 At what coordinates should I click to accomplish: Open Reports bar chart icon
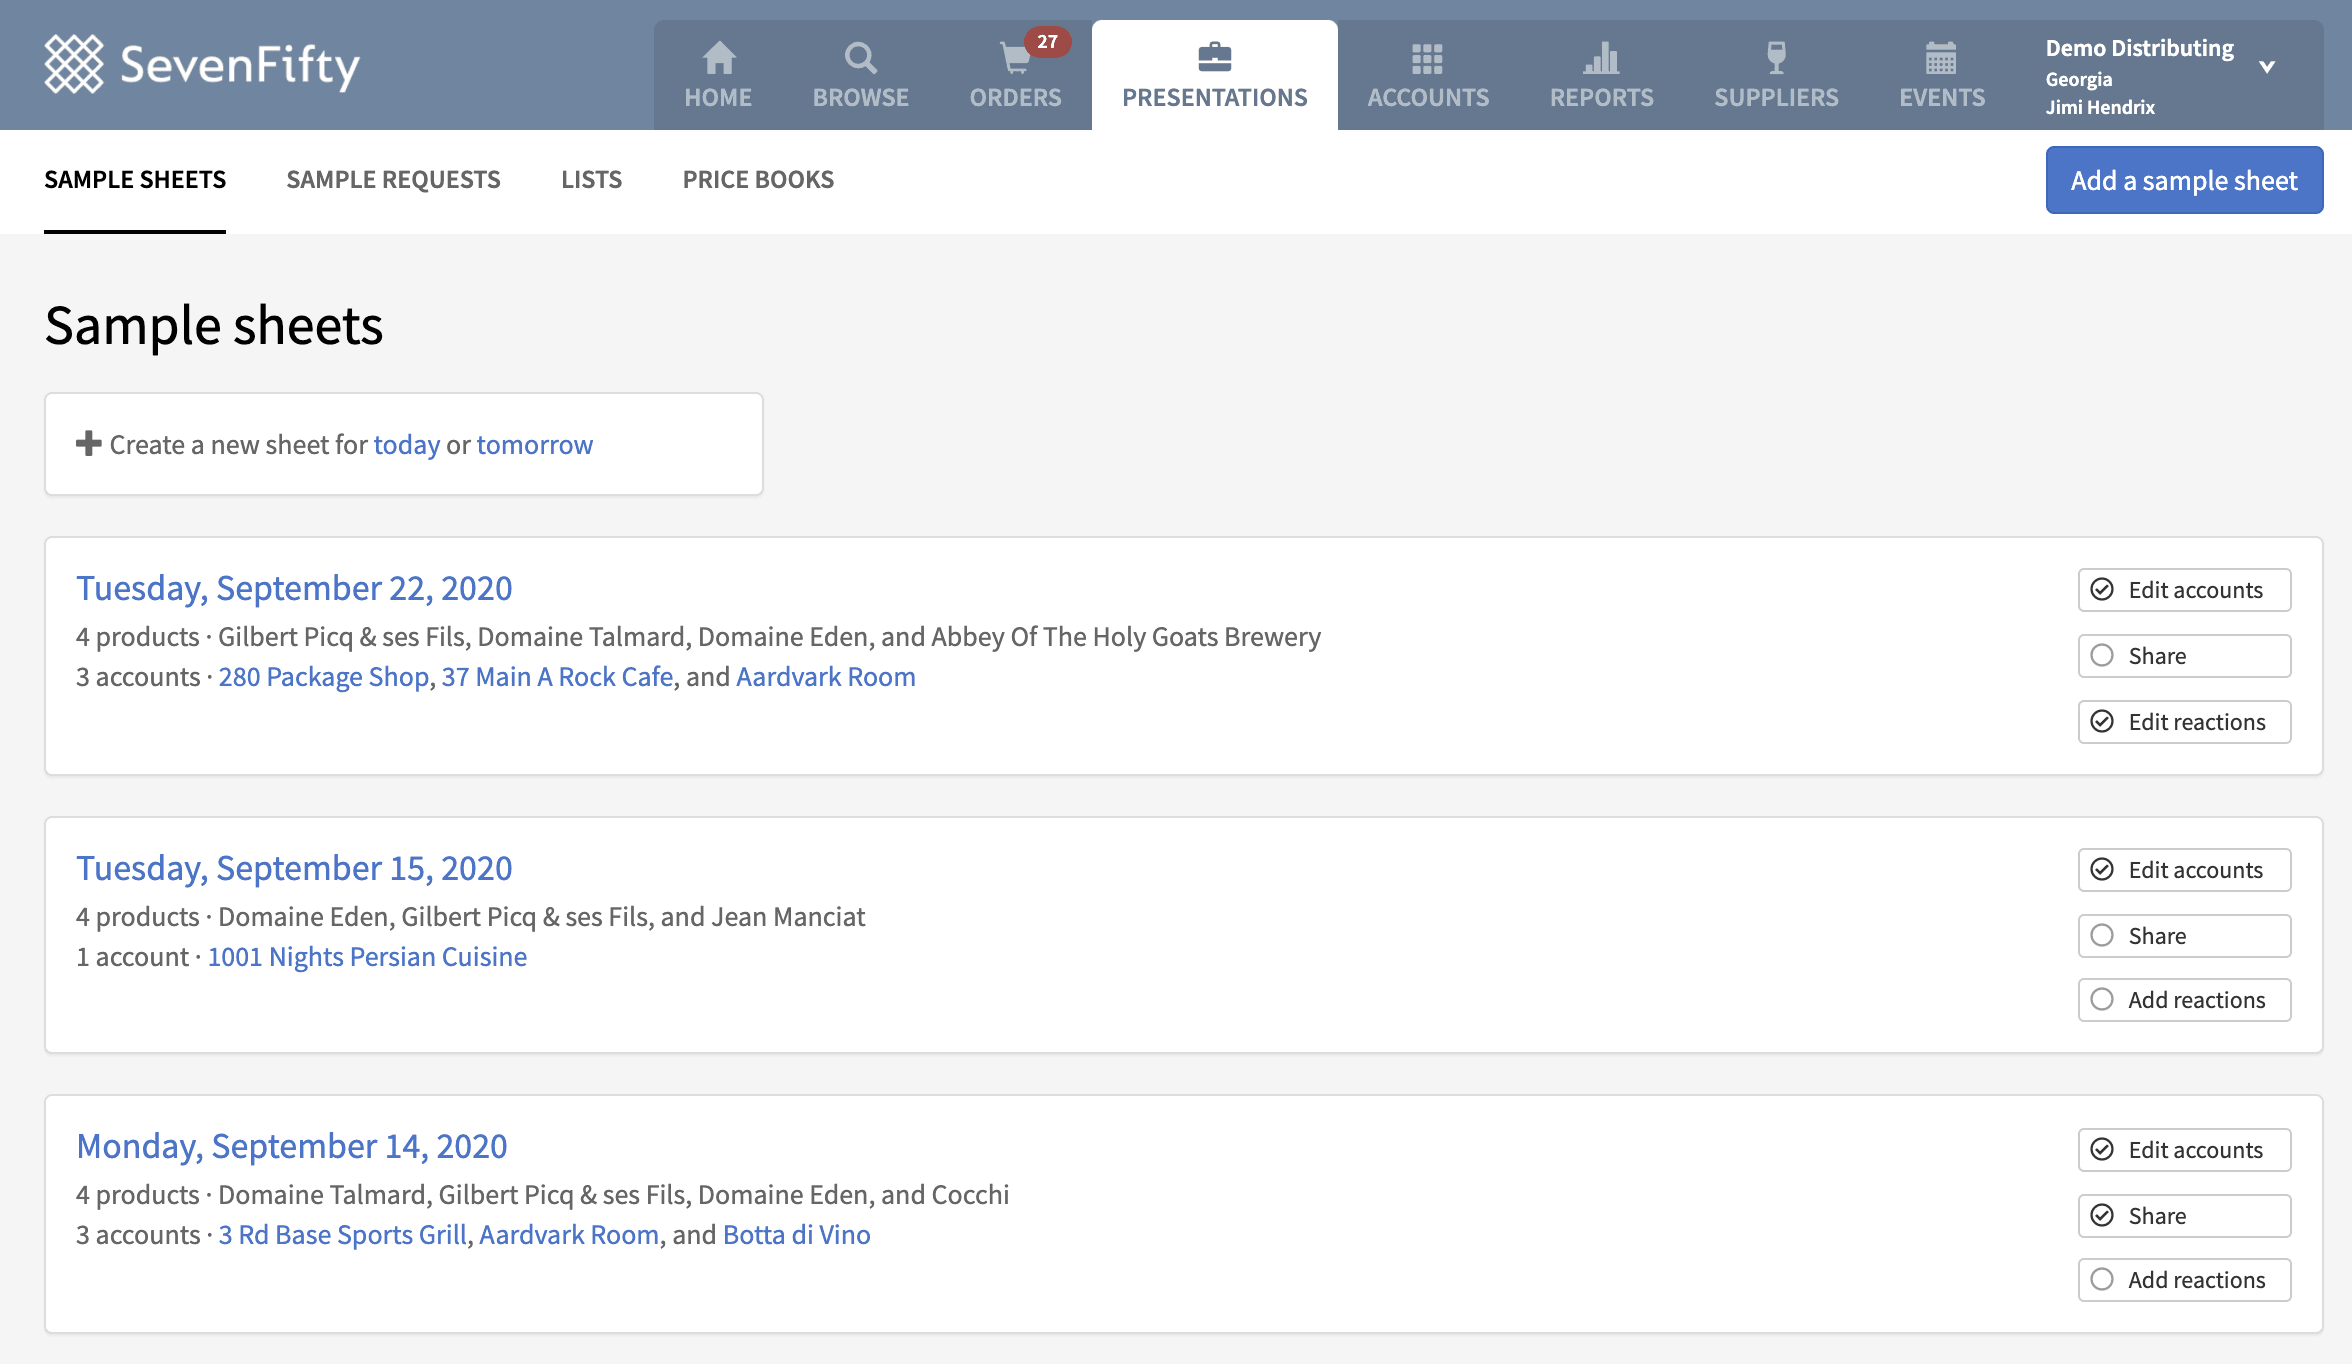point(1601,58)
